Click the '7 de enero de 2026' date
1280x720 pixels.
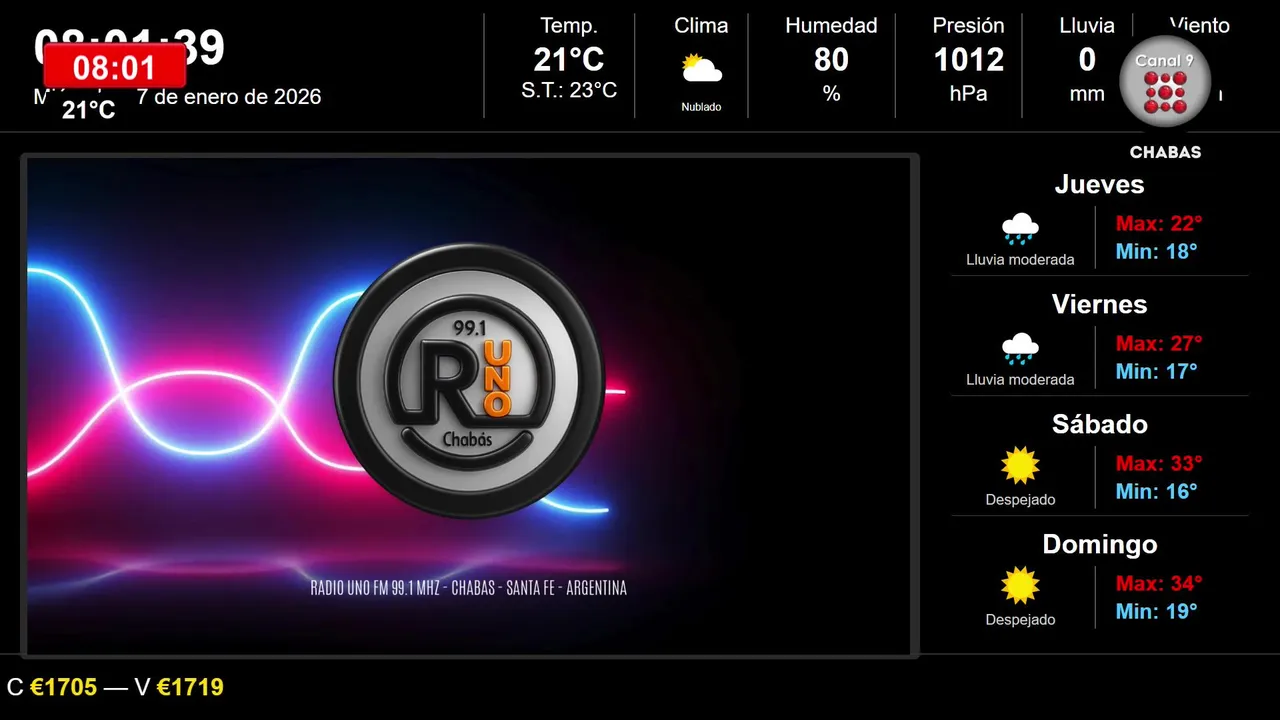[x=229, y=97]
